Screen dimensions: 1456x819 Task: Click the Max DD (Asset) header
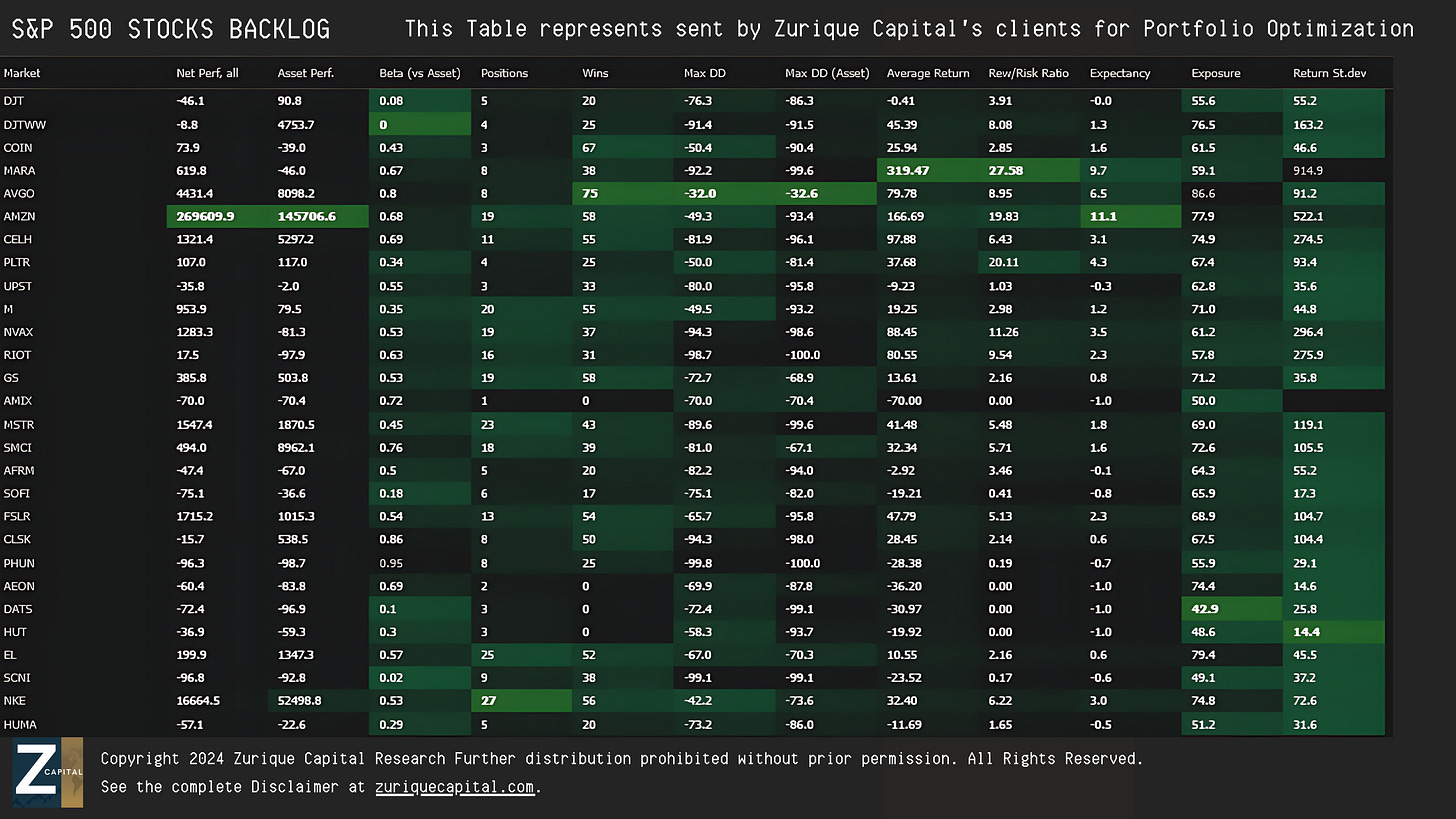(x=826, y=73)
